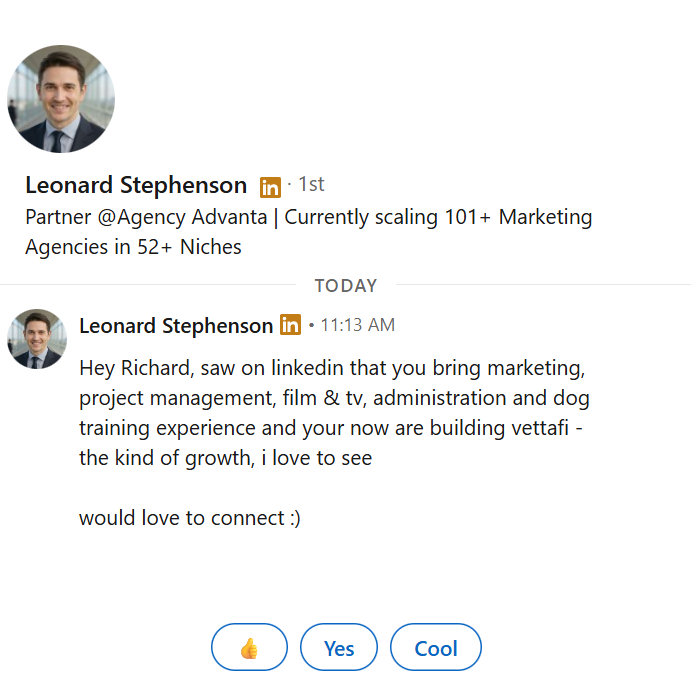The image size is (691, 679).
Task: Click LinkedIn badge next to message sender
Action: point(290,325)
